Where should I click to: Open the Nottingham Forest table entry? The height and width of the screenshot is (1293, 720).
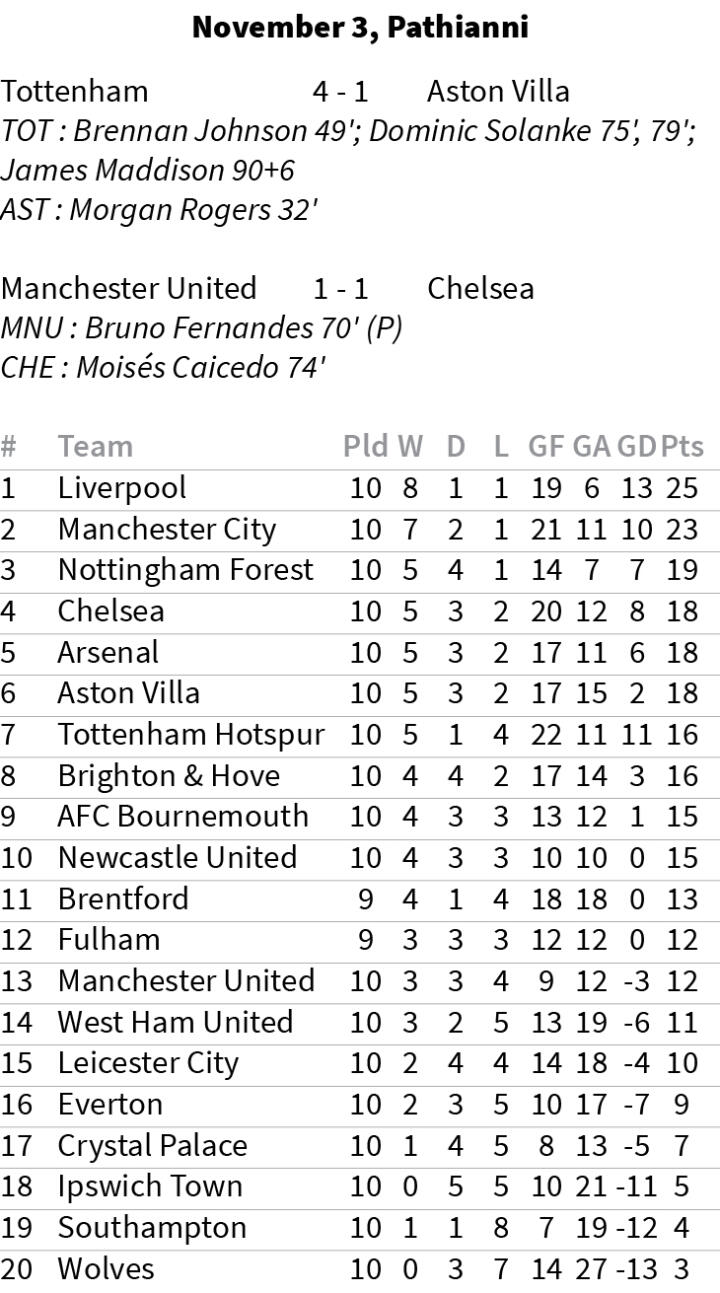[x=360, y=570]
